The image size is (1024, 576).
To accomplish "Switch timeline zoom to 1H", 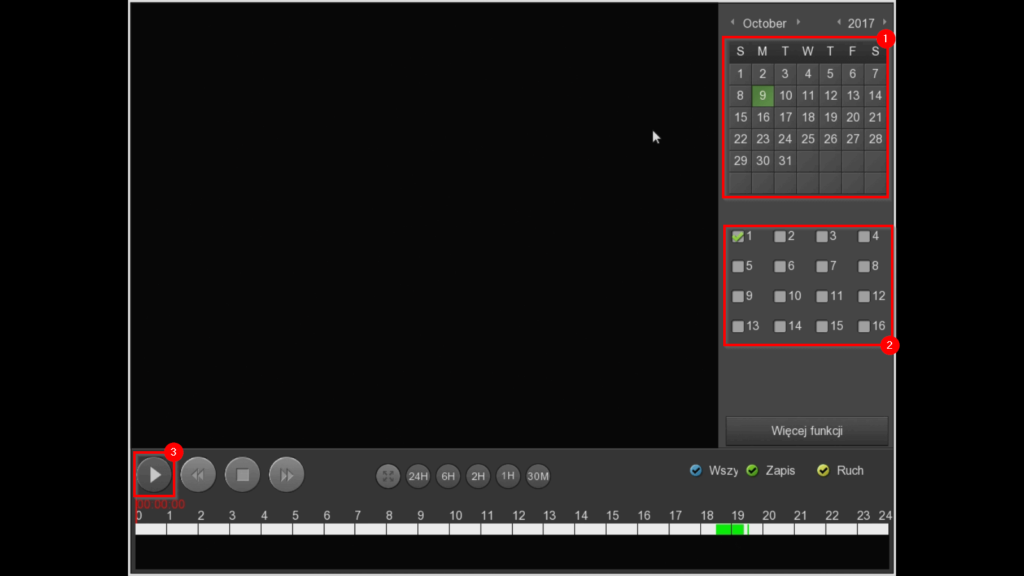I will (x=508, y=476).
